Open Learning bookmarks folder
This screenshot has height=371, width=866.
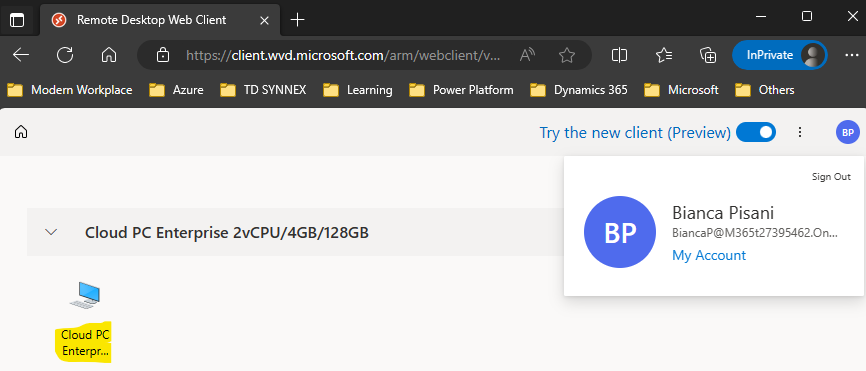coord(357,89)
